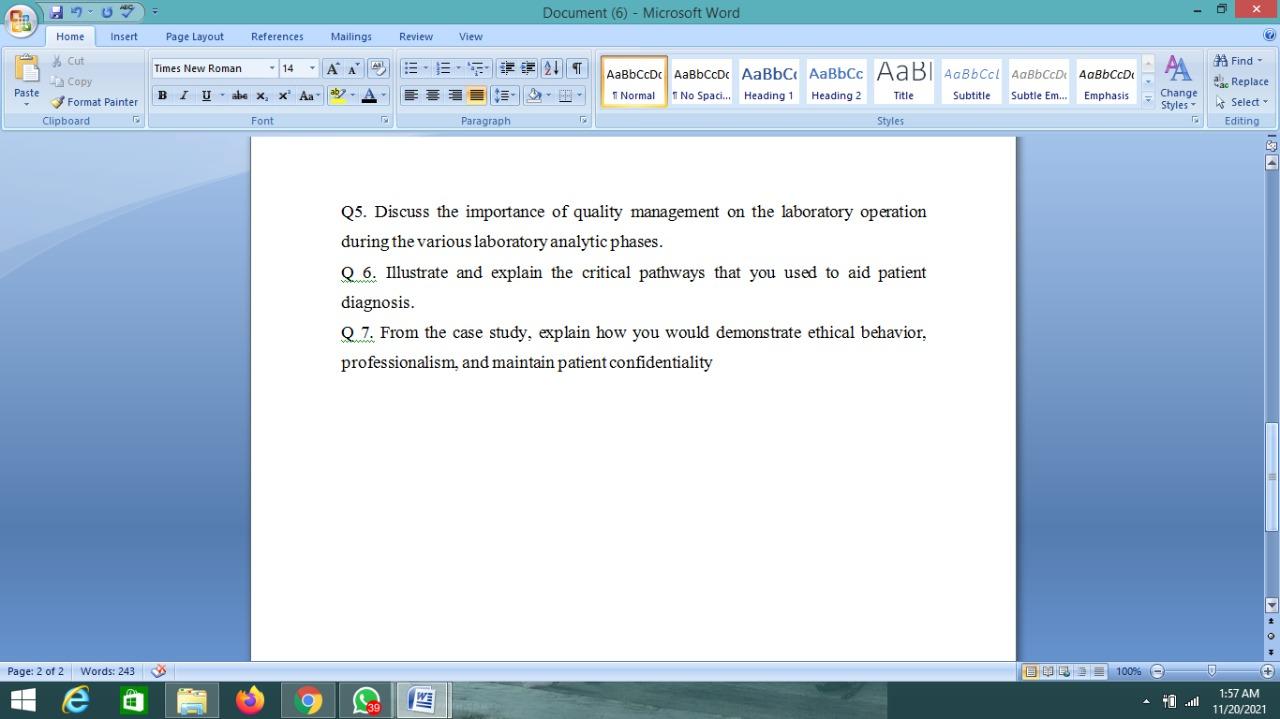Click the Replace command in Editing group

(1241, 81)
